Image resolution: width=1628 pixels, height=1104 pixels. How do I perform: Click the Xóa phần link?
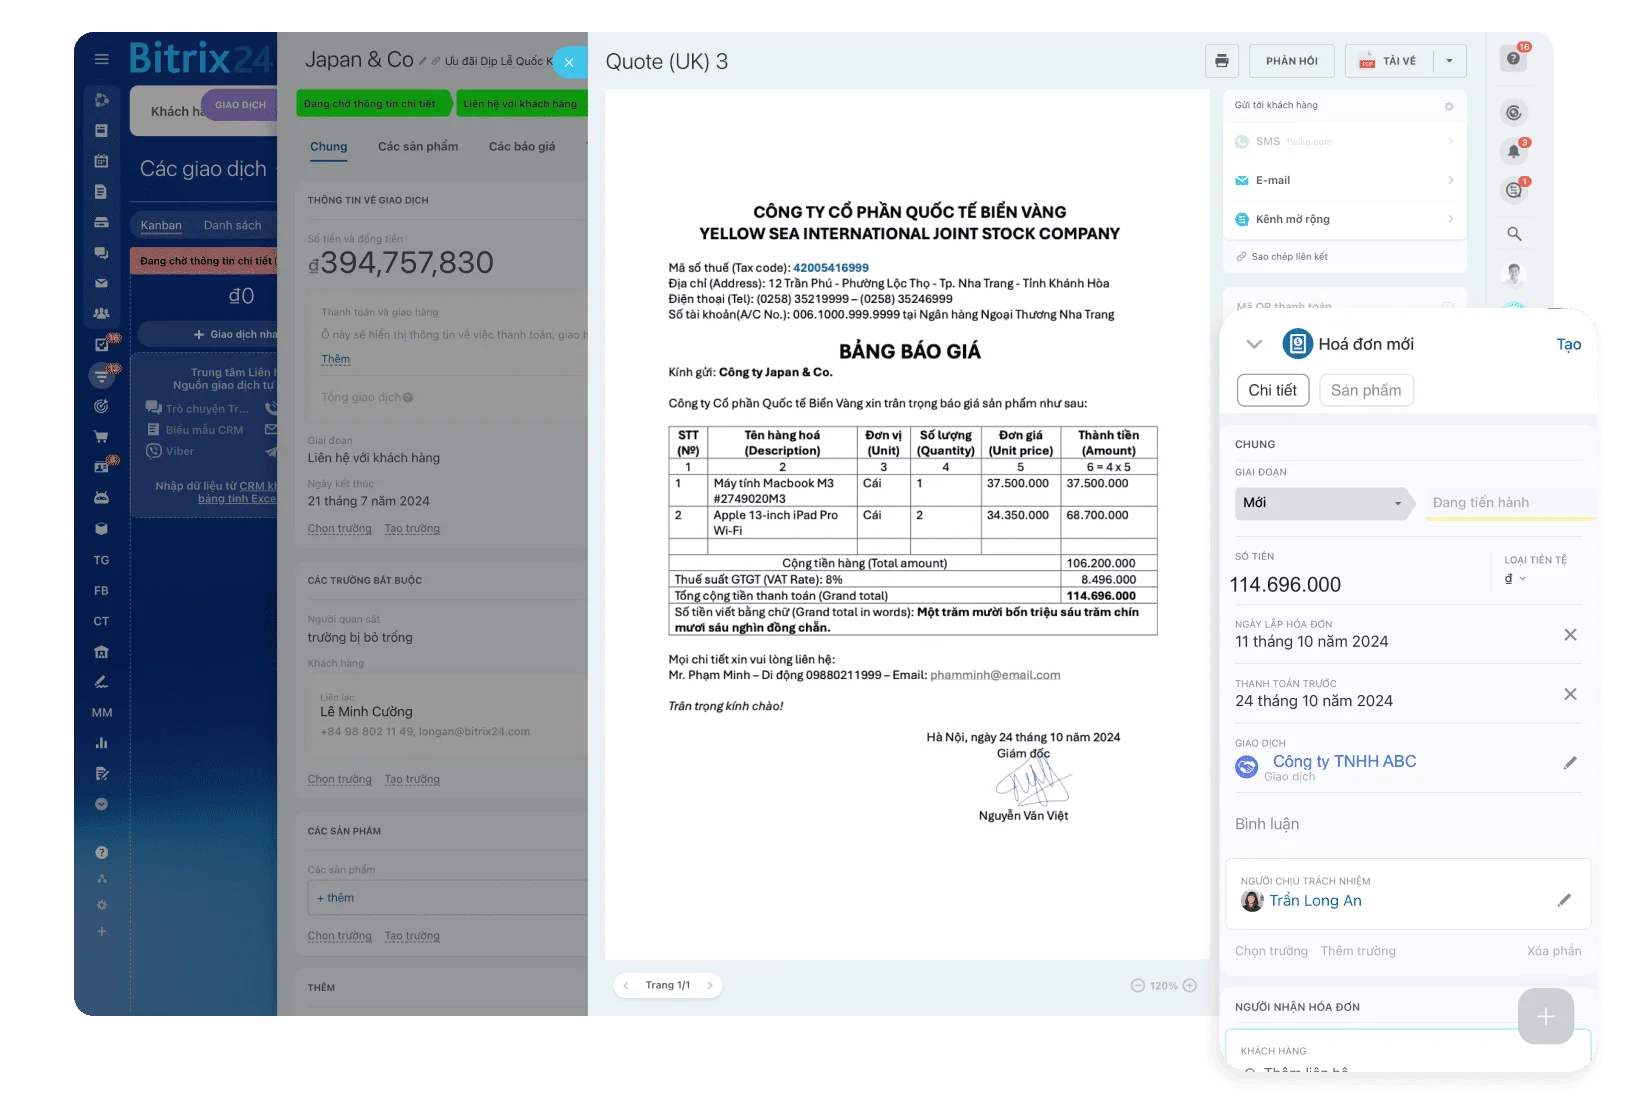1554,951
